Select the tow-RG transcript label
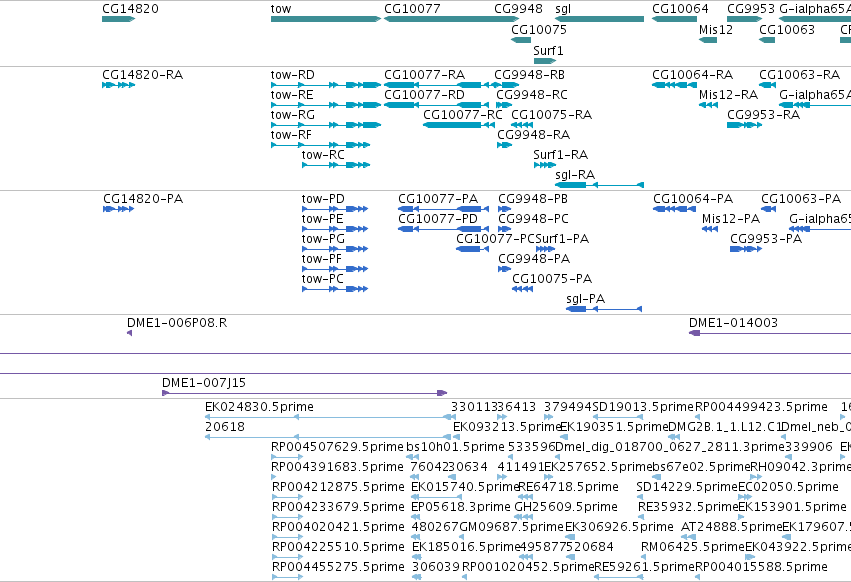 [x=293, y=115]
